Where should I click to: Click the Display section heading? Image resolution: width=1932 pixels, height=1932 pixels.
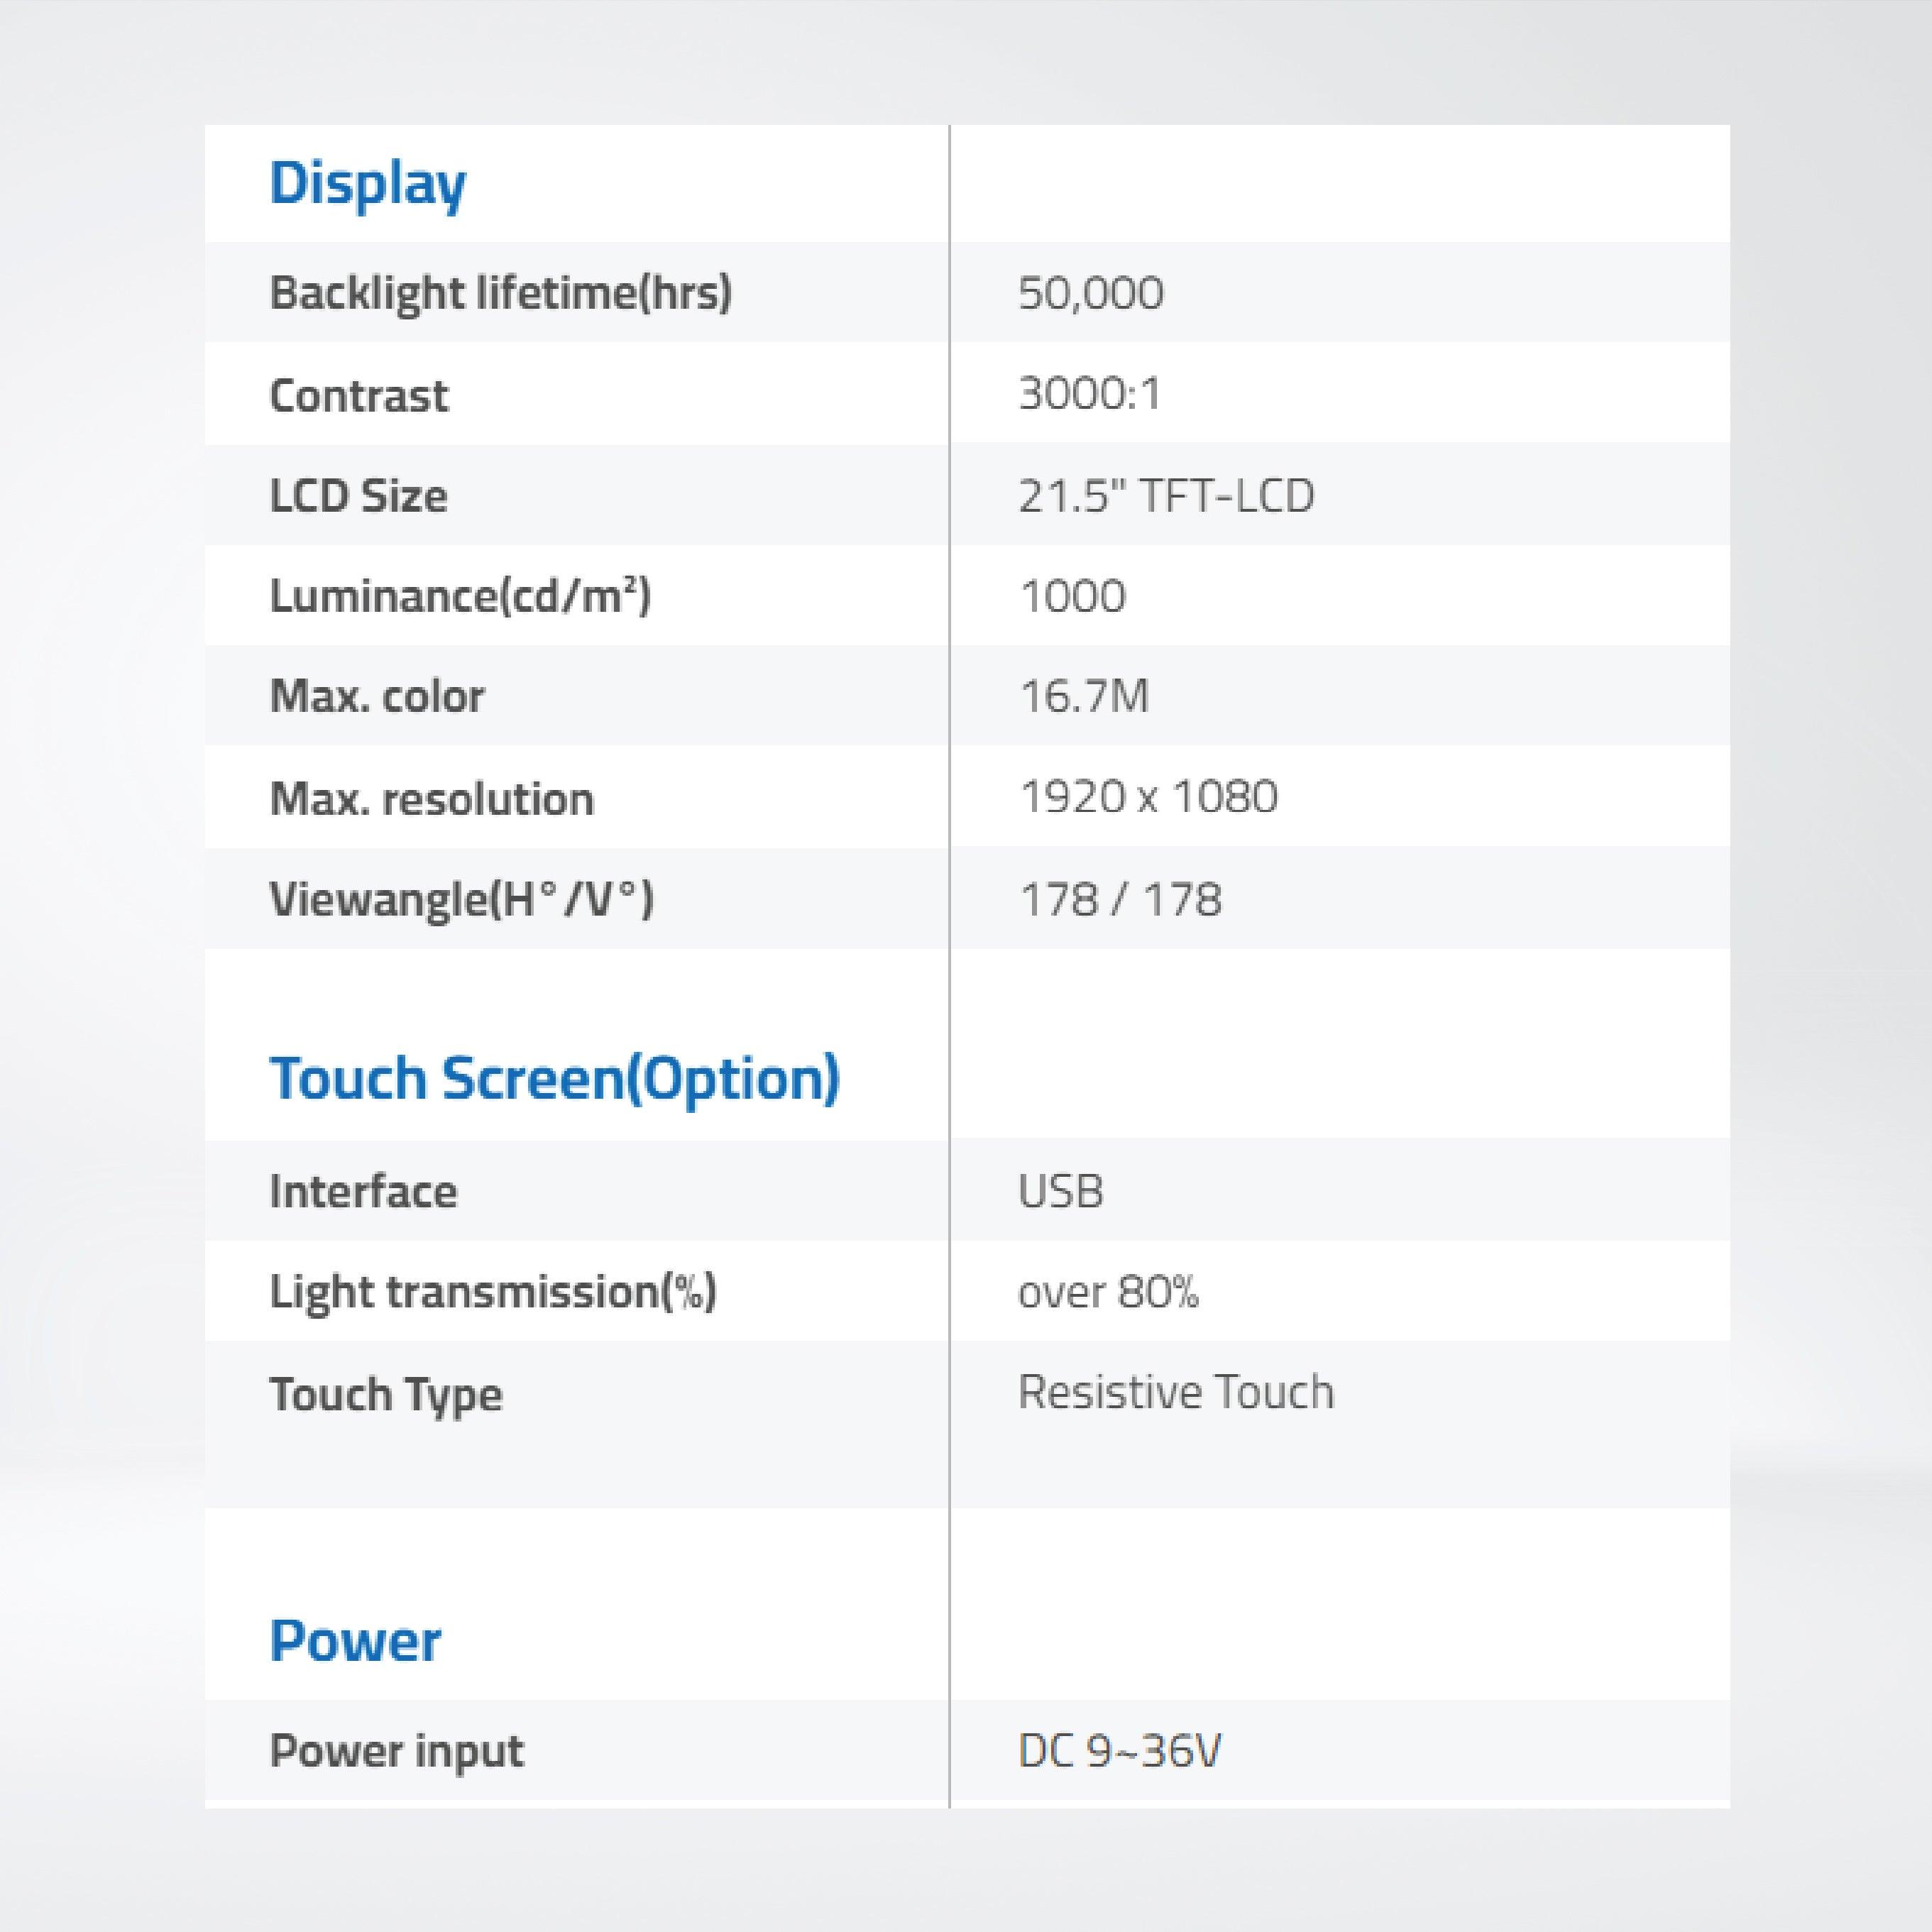367,186
